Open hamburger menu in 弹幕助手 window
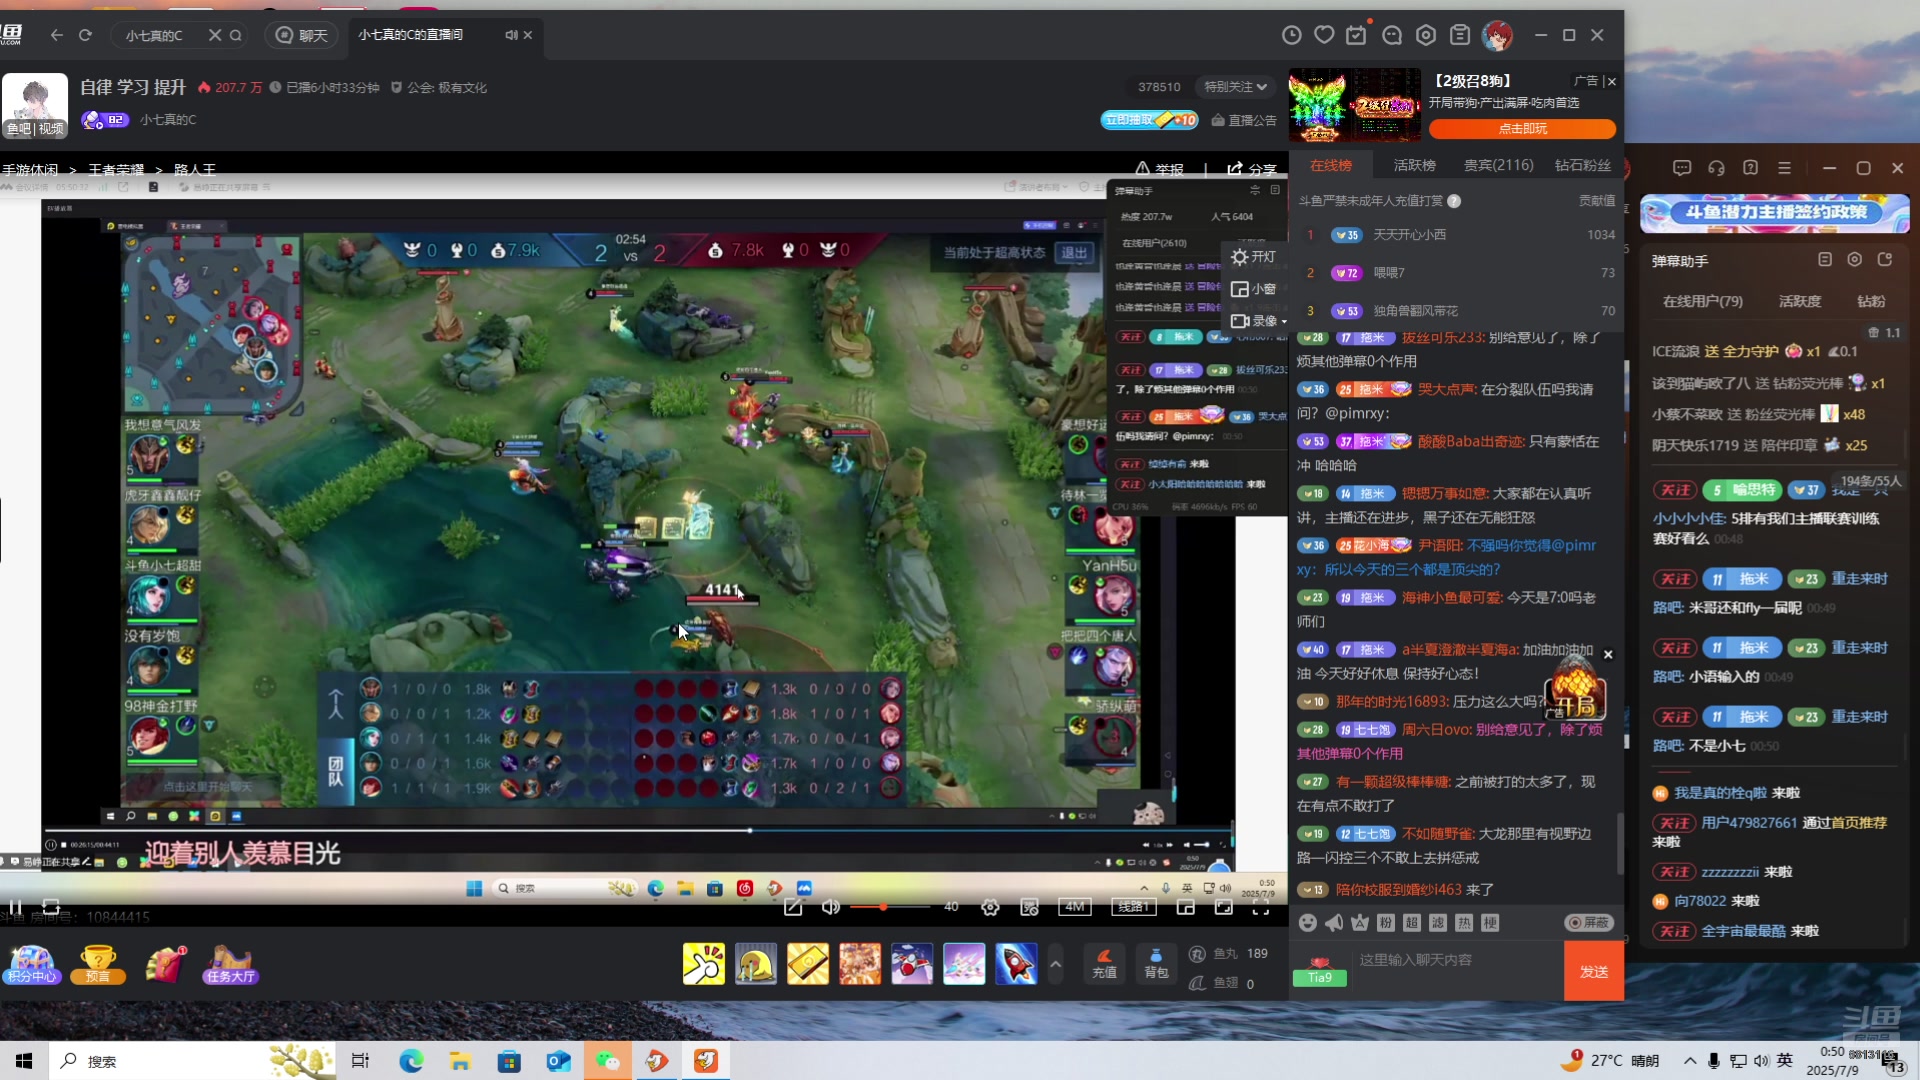 pyautogui.click(x=1784, y=168)
